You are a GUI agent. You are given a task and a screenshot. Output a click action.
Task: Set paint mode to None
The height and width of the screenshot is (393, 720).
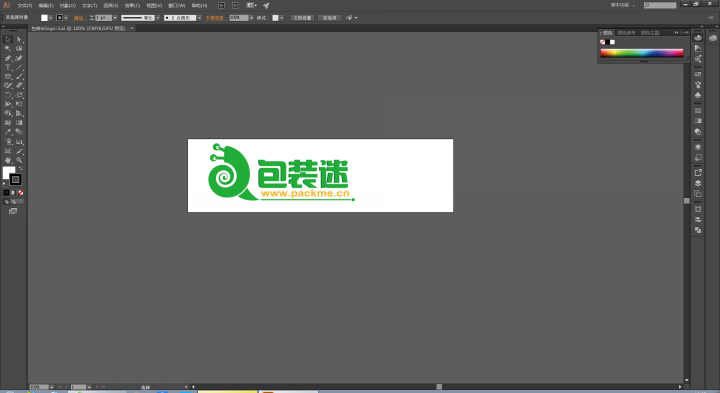(21, 193)
